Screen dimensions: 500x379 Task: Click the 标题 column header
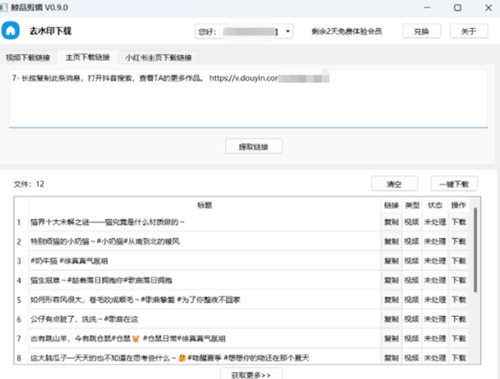205,205
